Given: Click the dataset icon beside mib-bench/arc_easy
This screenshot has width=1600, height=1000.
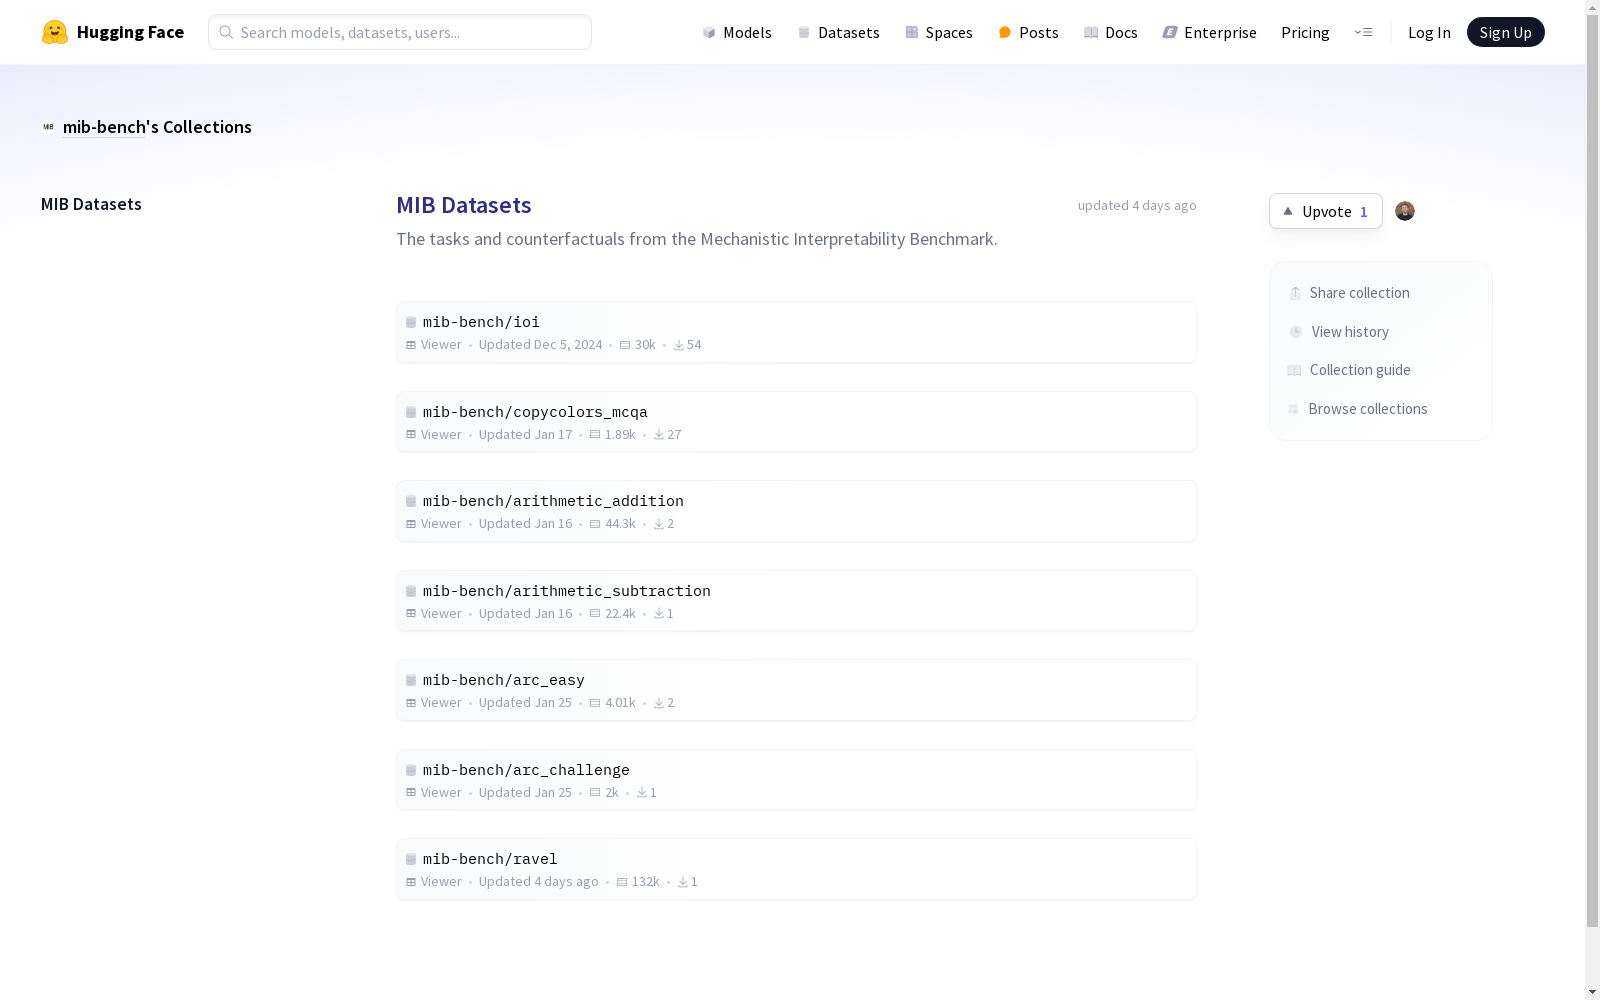Looking at the screenshot, I should (411, 680).
